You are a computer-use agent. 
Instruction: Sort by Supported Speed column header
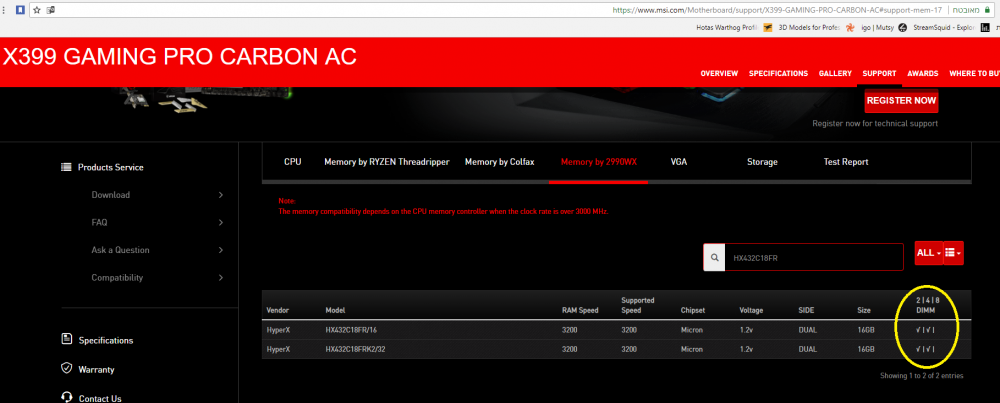(x=638, y=305)
